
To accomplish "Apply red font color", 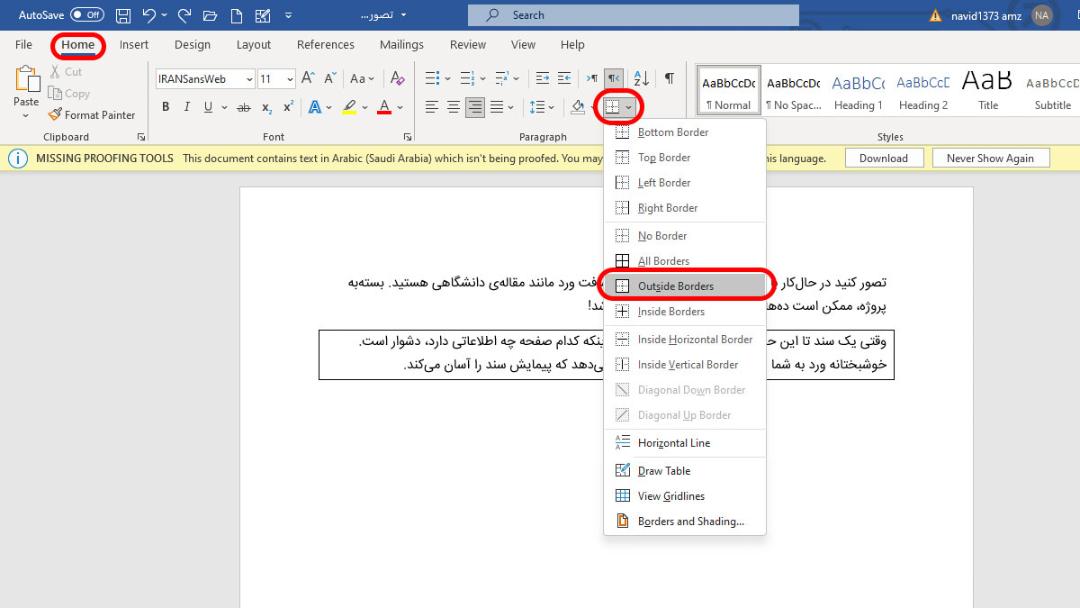I will 384,107.
